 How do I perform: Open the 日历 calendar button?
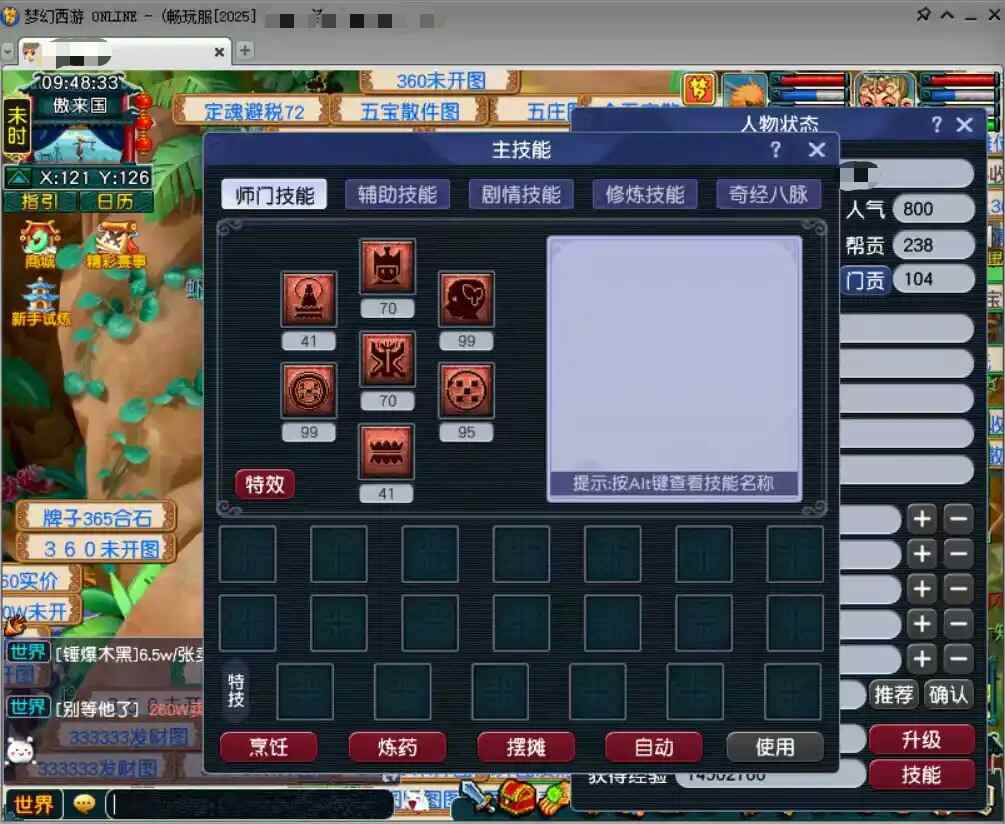(x=115, y=202)
